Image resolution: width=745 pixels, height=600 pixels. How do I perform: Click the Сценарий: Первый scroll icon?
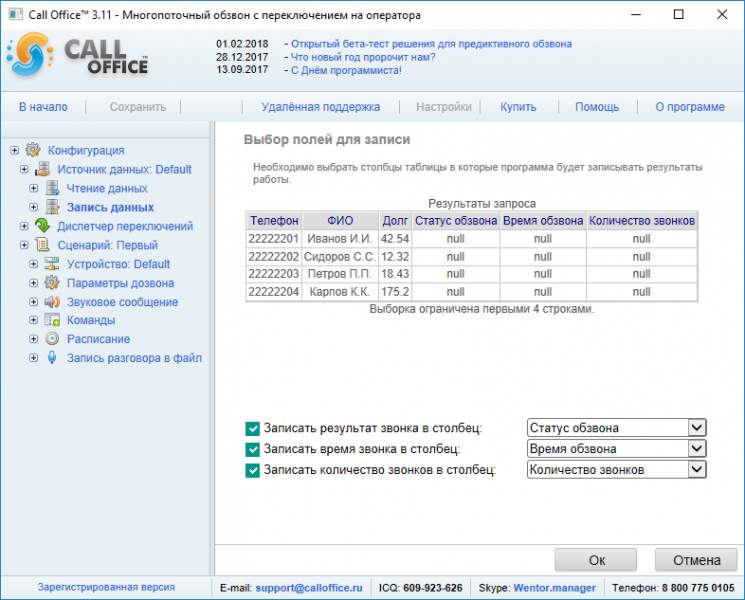[43, 245]
